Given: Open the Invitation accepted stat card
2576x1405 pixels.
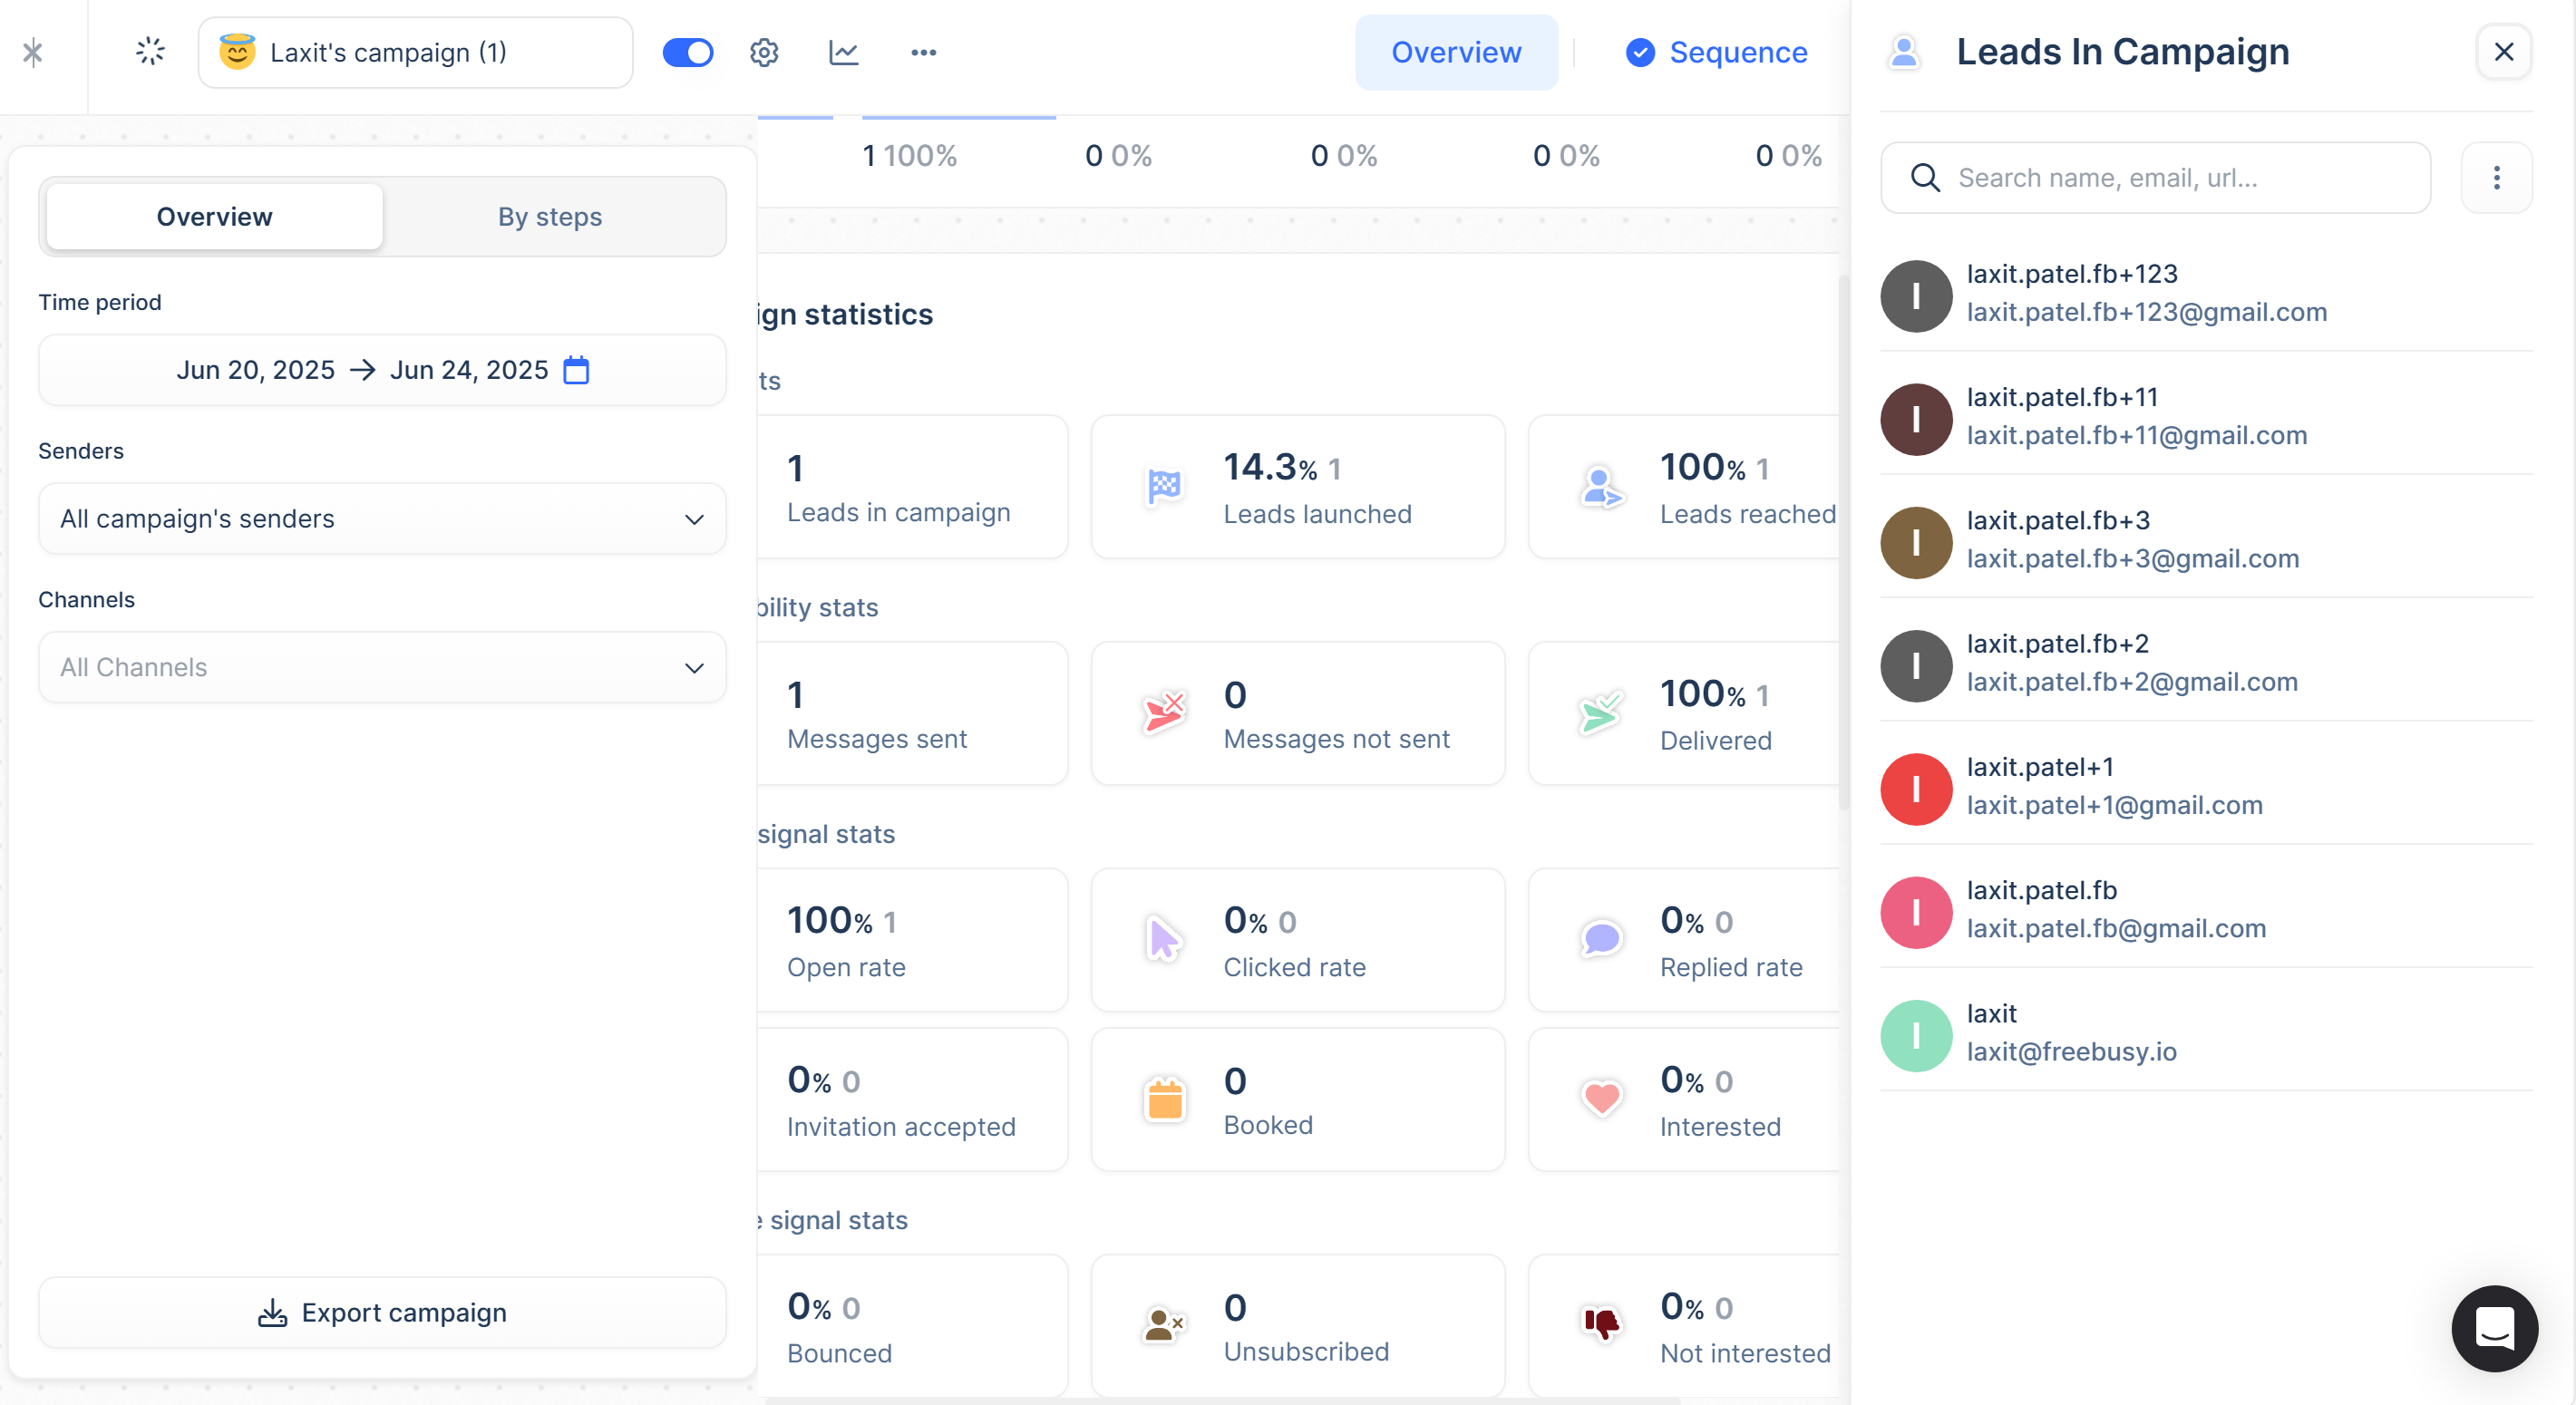Looking at the screenshot, I should coord(911,1100).
